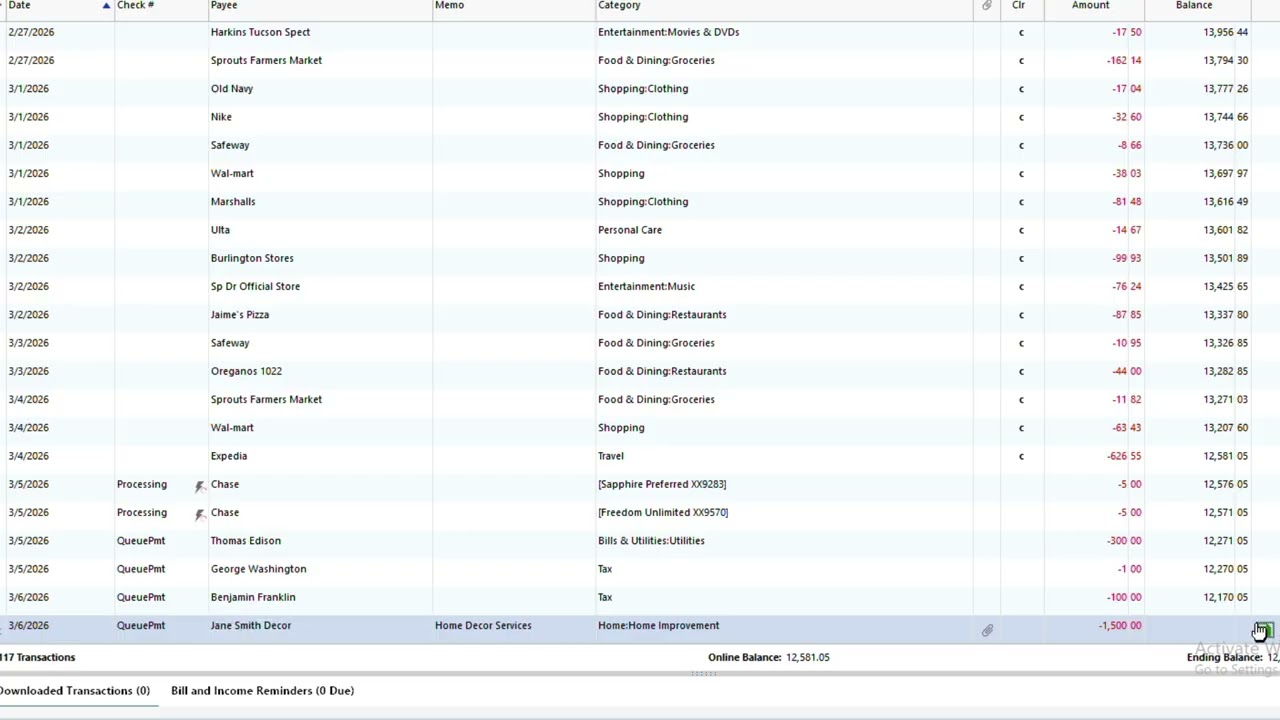Click the Entertainment:Movies & DVDs category
The height and width of the screenshot is (720, 1280).
pyautogui.click(x=668, y=32)
